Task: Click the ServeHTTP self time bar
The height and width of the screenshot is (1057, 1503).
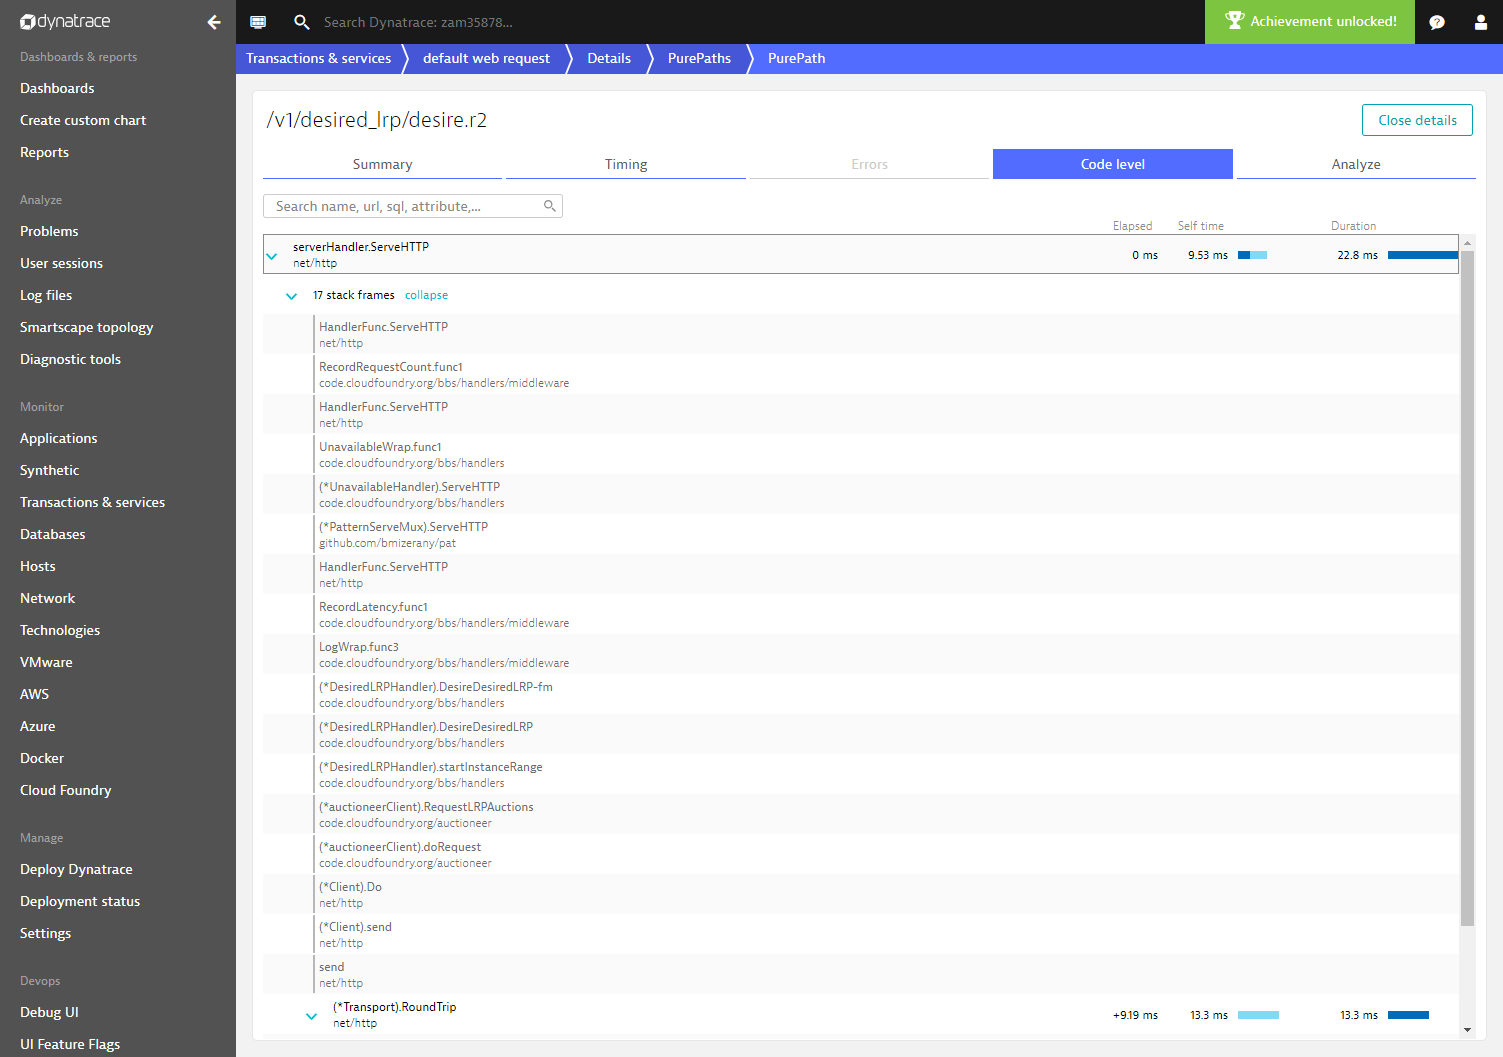Action: [x=1252, y=255]
